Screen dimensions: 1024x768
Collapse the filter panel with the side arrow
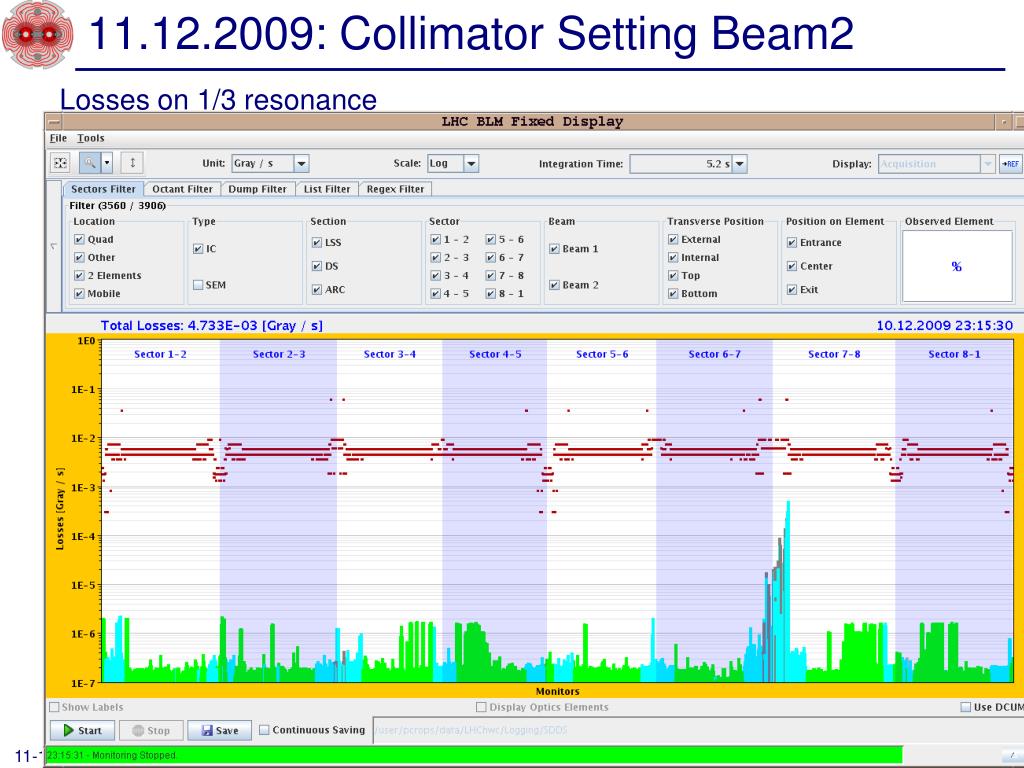coord(54,246)
